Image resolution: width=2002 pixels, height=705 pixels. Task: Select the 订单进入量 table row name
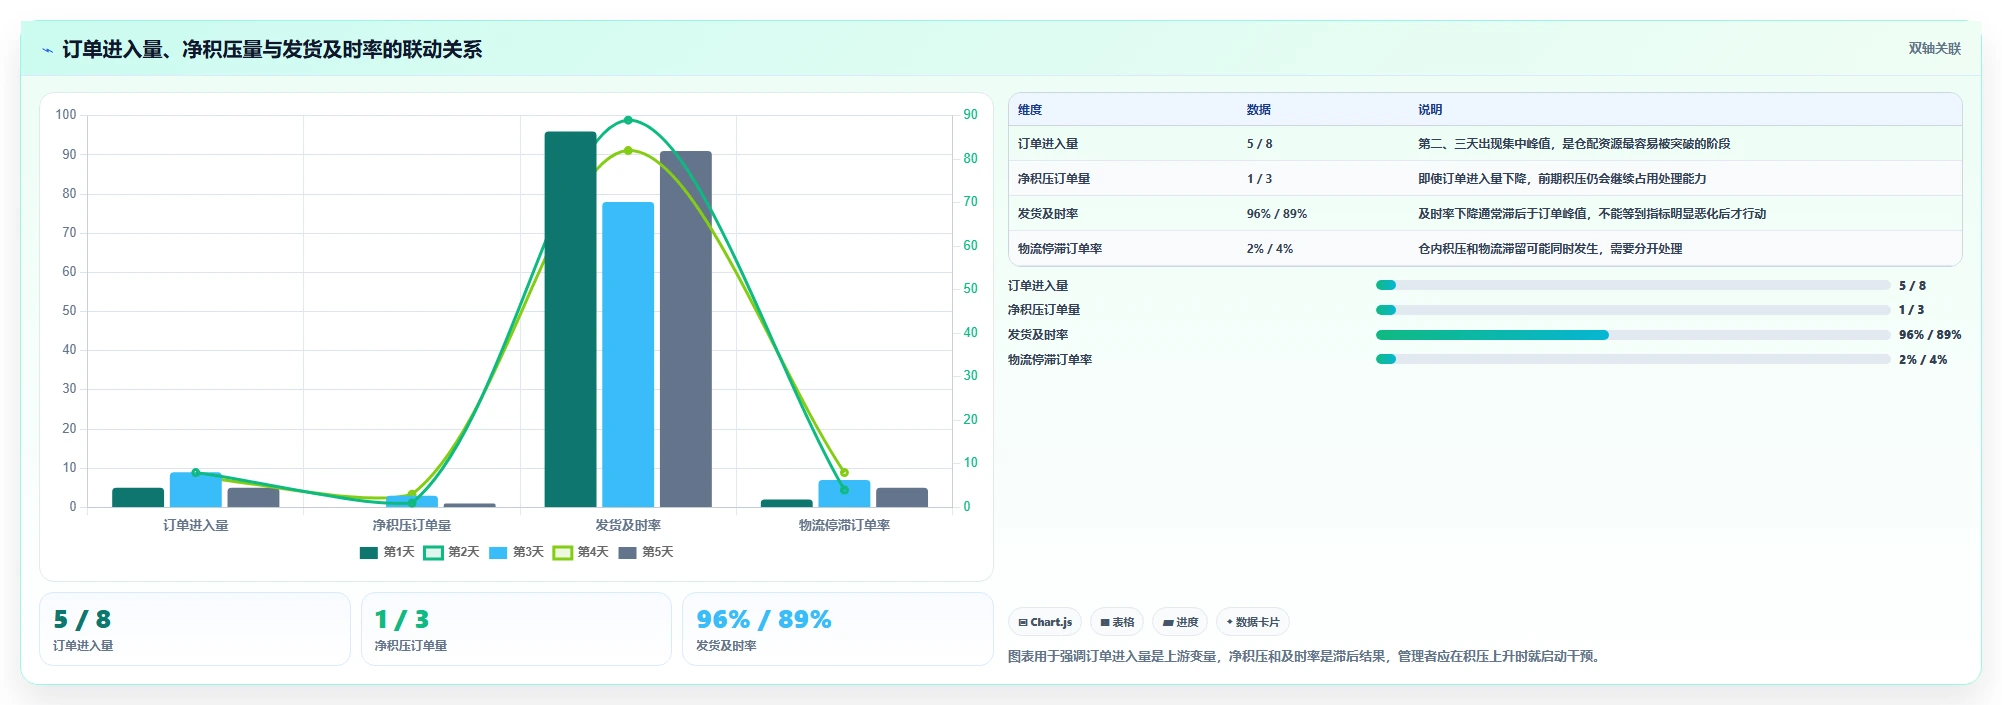(x=1048, y=144)
